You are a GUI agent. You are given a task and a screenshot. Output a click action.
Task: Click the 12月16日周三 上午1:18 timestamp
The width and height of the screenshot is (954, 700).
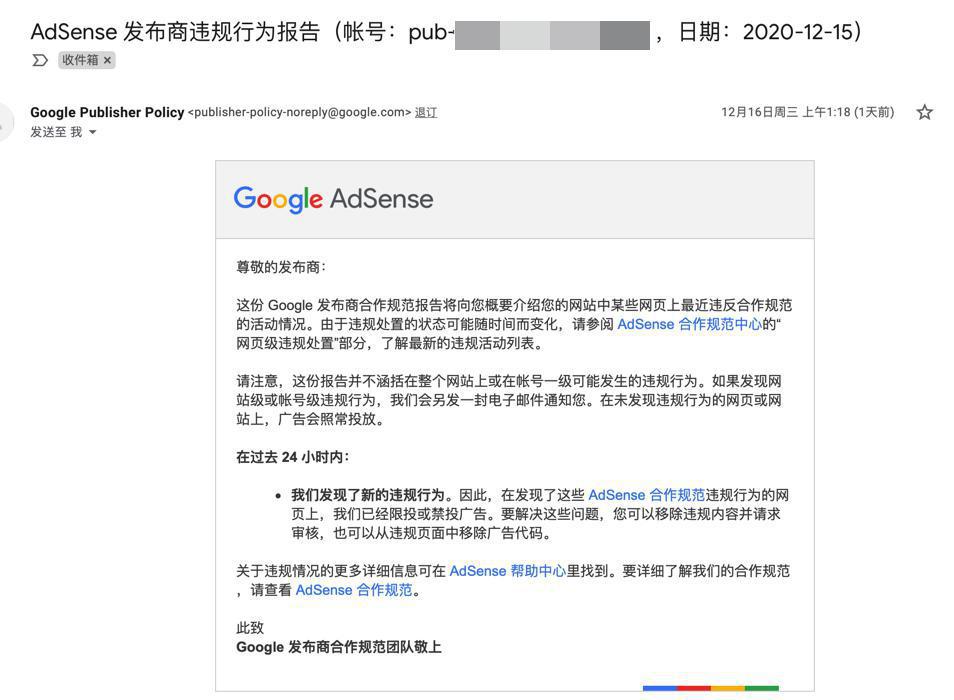(807, 112)
